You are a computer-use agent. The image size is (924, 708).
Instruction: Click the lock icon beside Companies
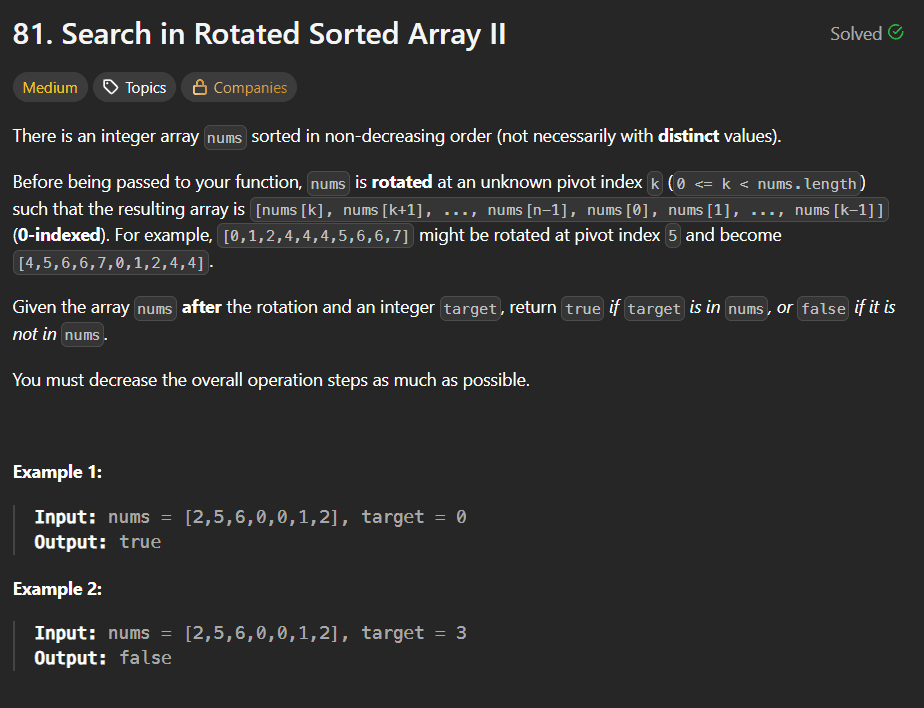[x=203, y=87]
